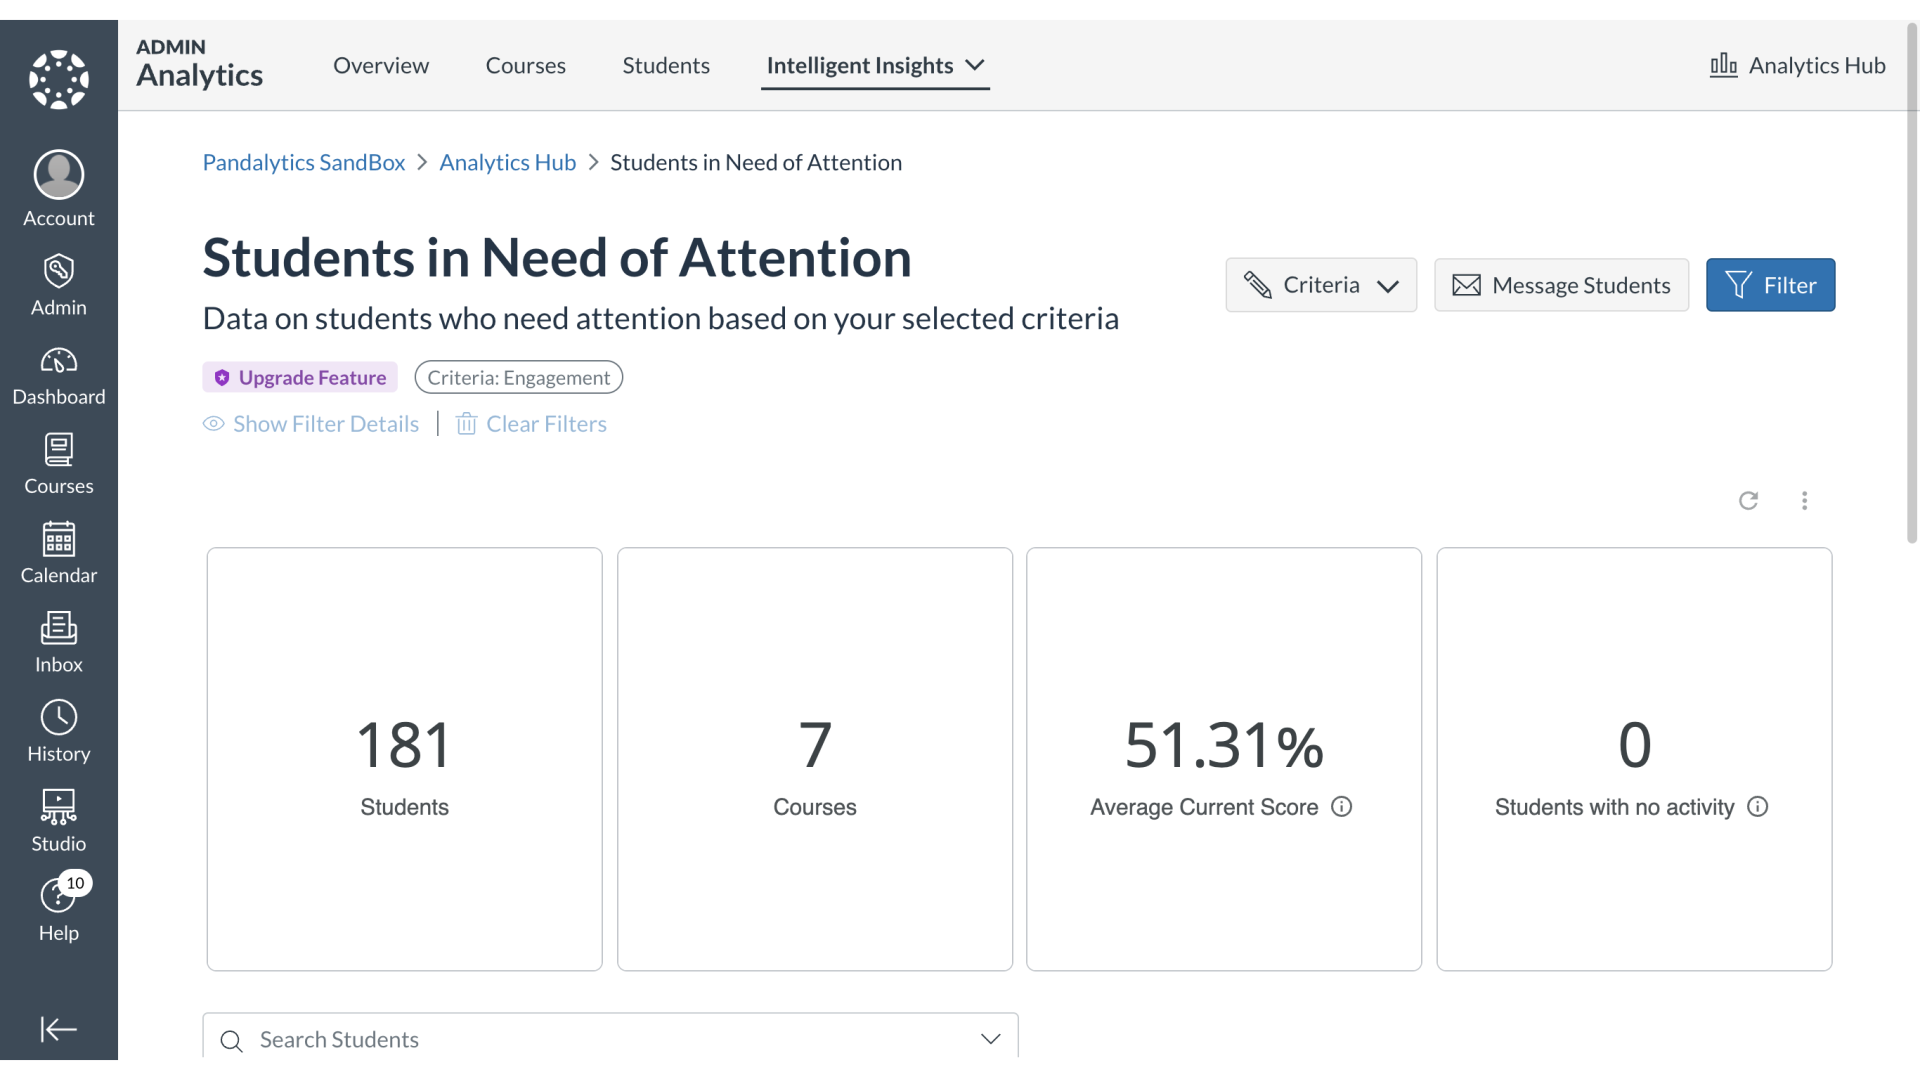Open Help with notification badge
Image resolution: width=1920 pixels, height=1080 pixels.
coord(58,907)
